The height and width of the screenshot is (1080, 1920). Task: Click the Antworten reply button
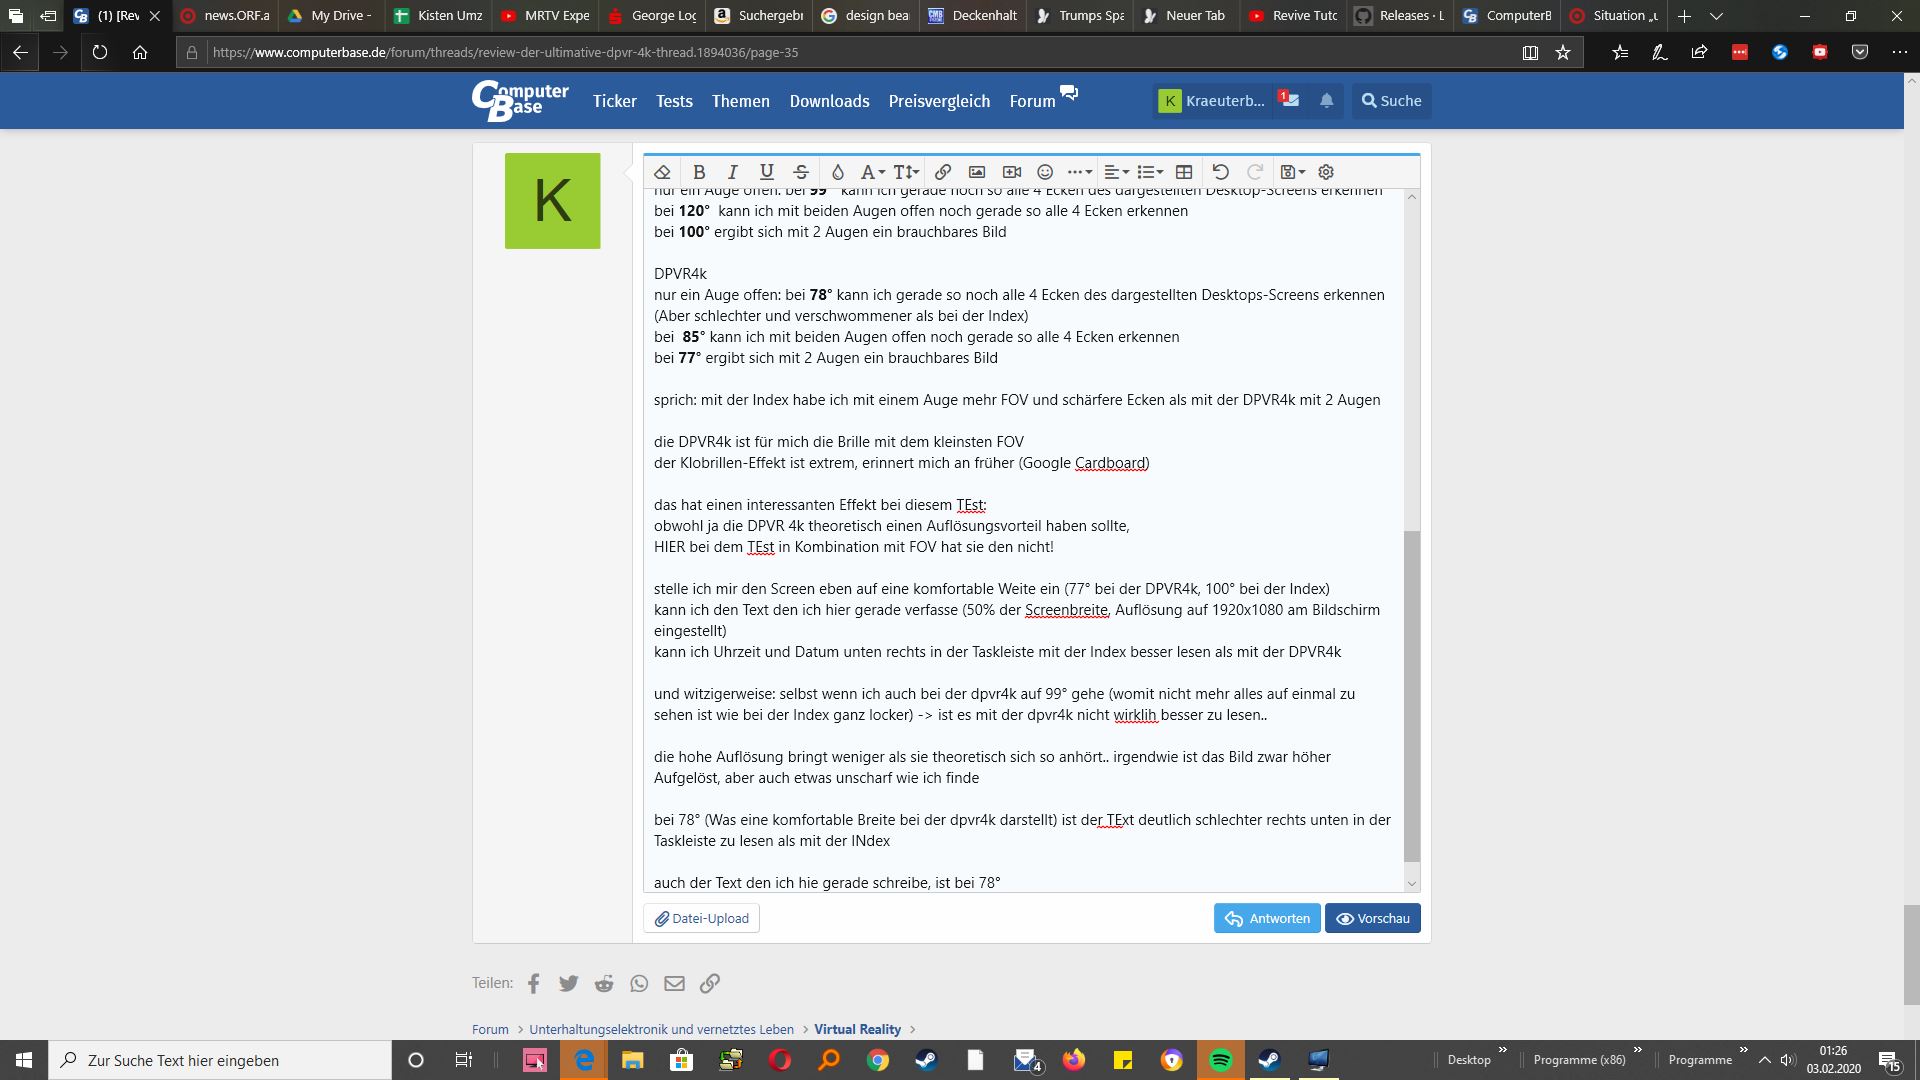pyautogui.click(x=1267, y=918)
